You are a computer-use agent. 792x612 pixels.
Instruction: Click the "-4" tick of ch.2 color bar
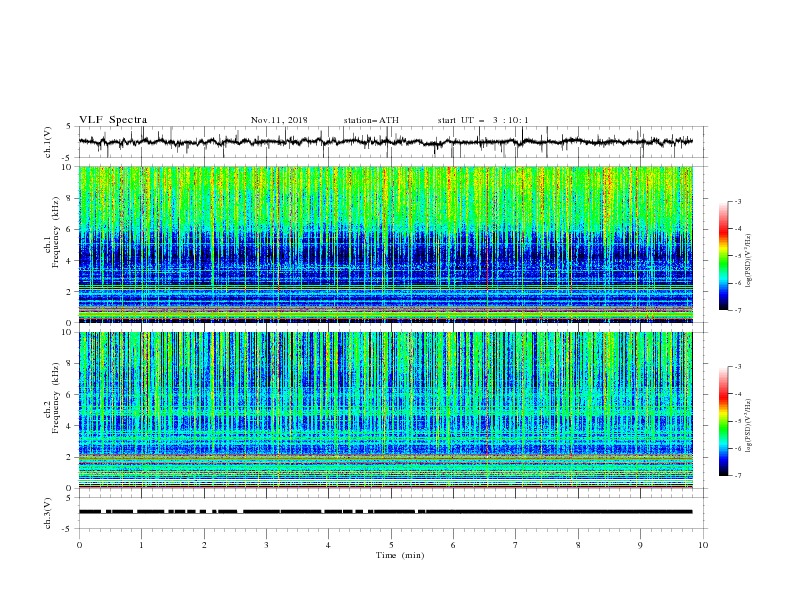tap(737, 394)
